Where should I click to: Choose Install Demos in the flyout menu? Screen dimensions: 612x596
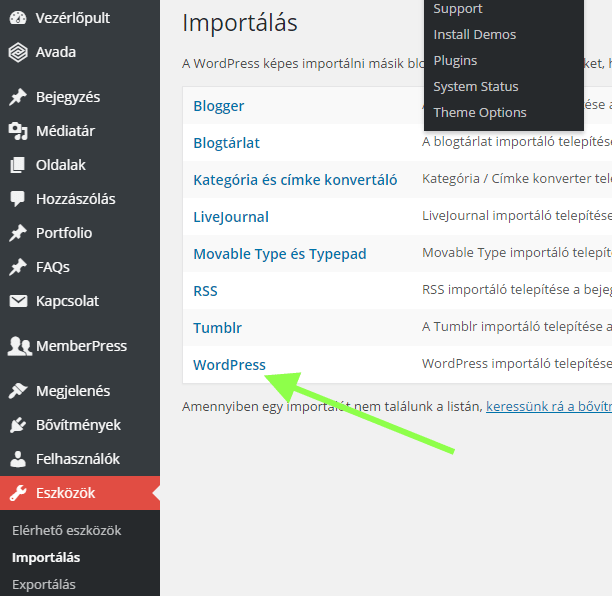click(474, 34)
